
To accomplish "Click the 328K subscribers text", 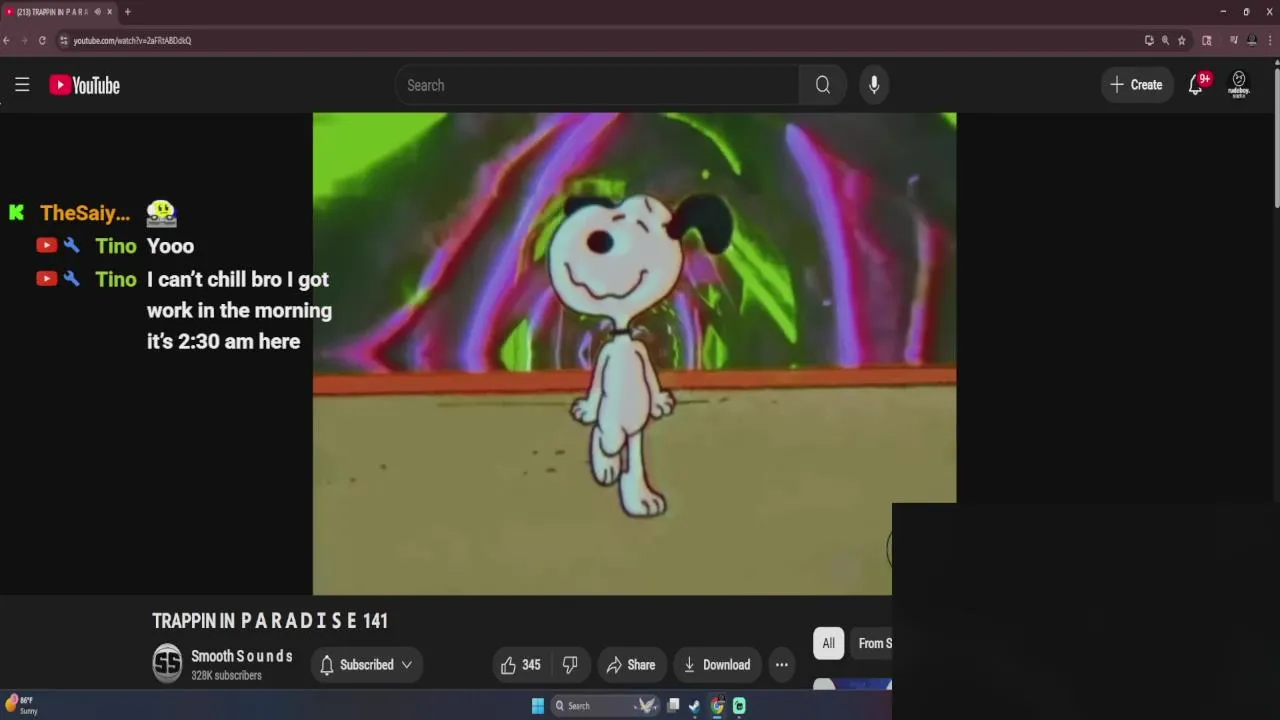I will [226, 676].
